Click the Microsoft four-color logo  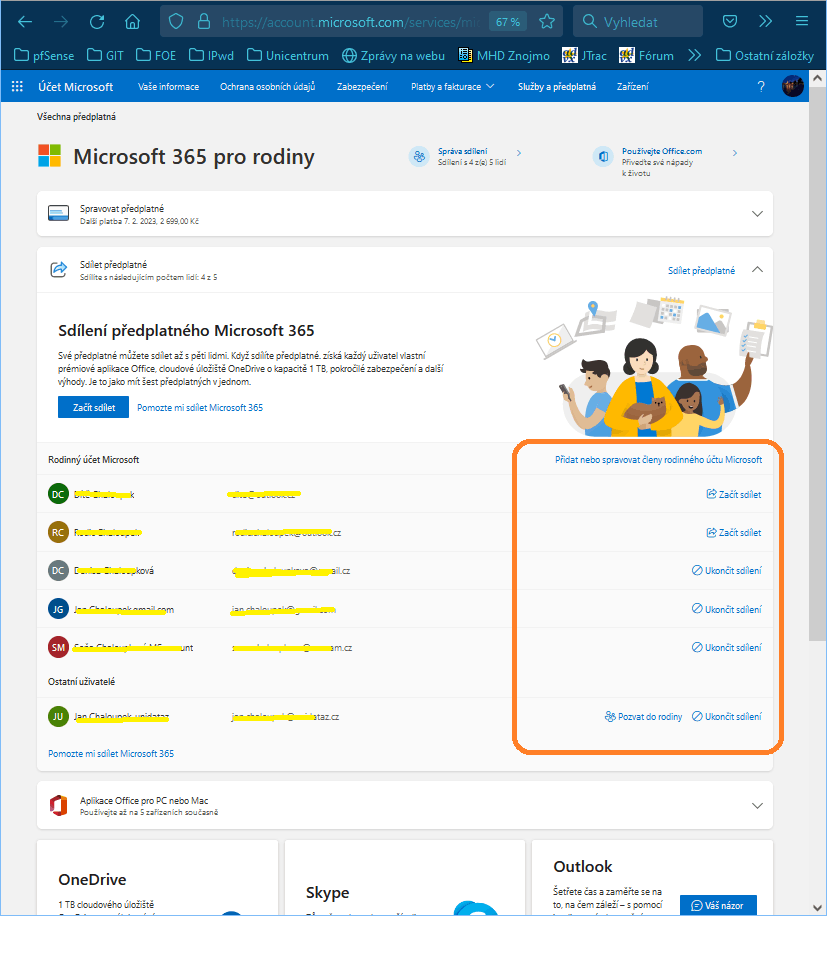tap(50, 156)
